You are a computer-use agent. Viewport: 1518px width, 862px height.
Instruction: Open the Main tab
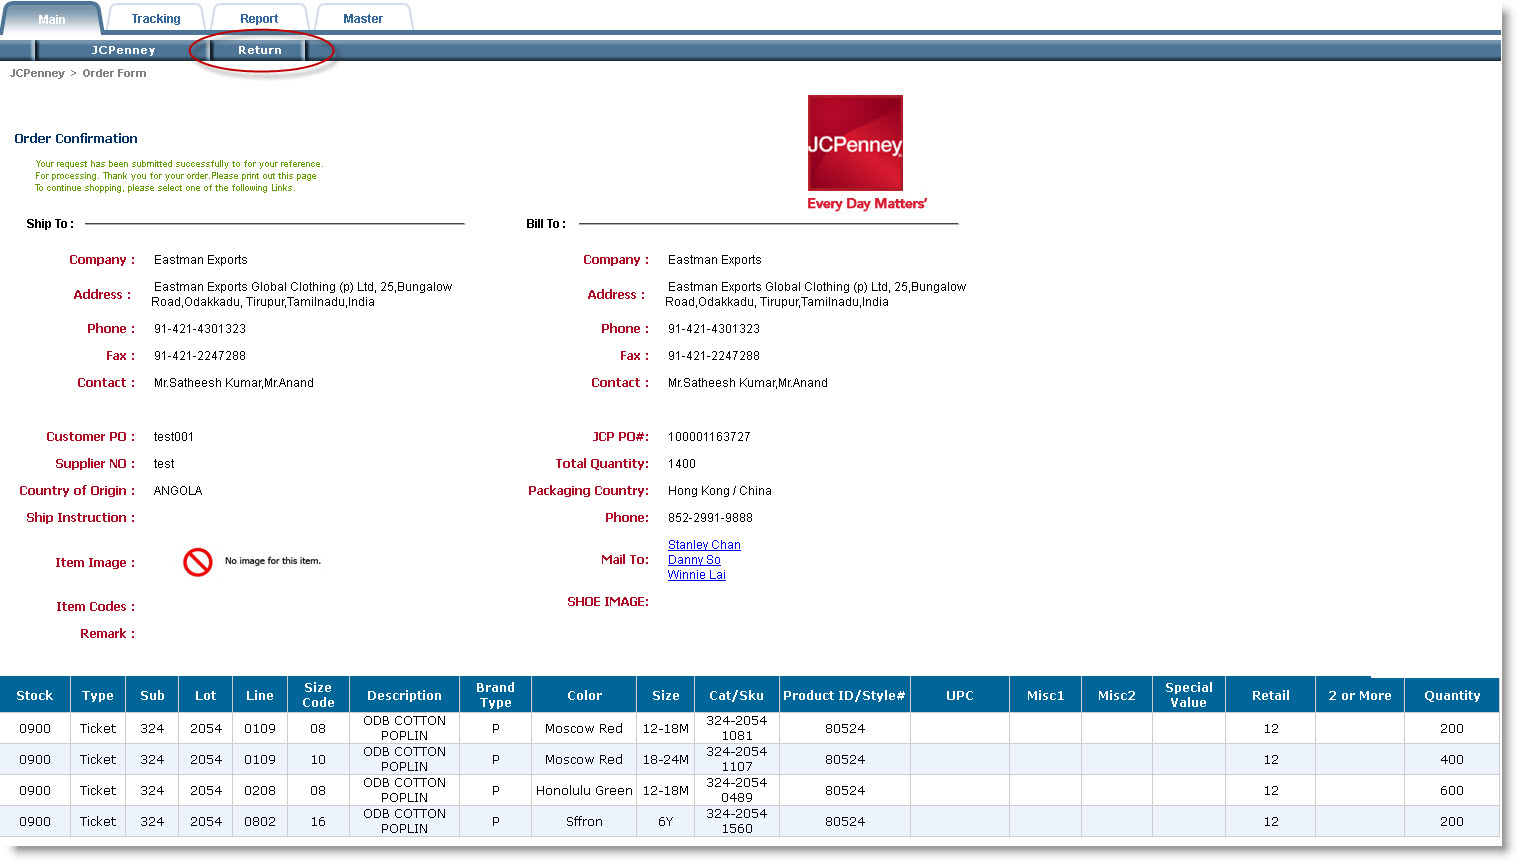[52, 19]
